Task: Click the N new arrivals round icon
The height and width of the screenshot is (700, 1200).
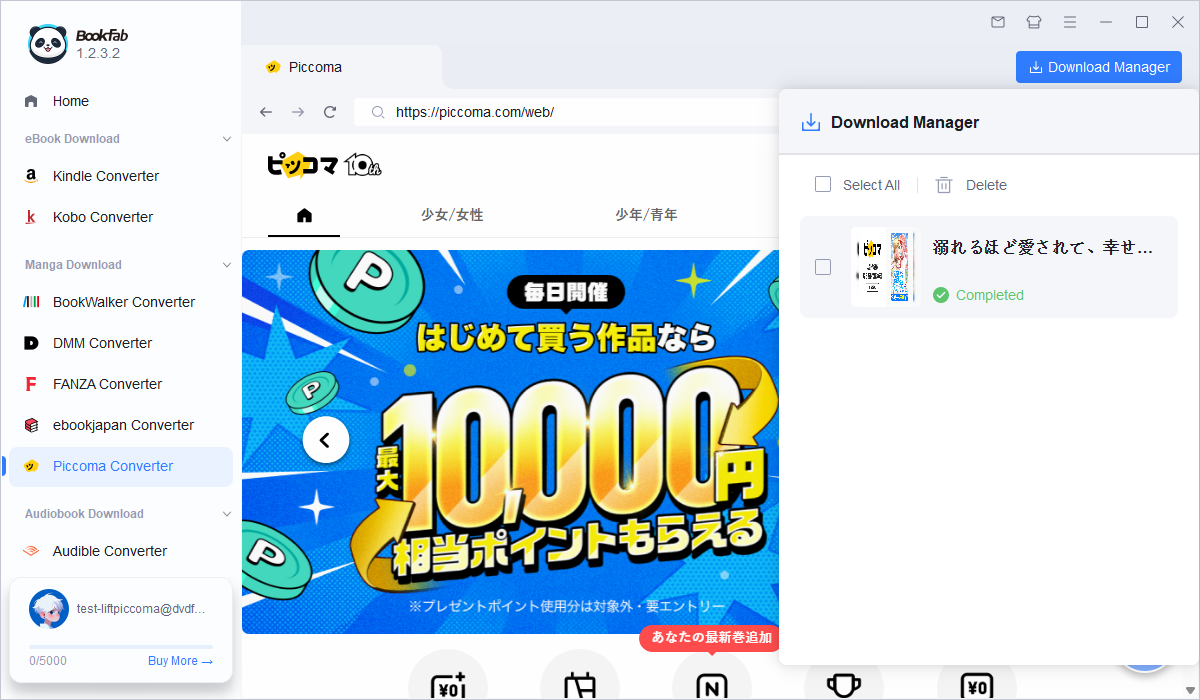Action: point(712,677)
